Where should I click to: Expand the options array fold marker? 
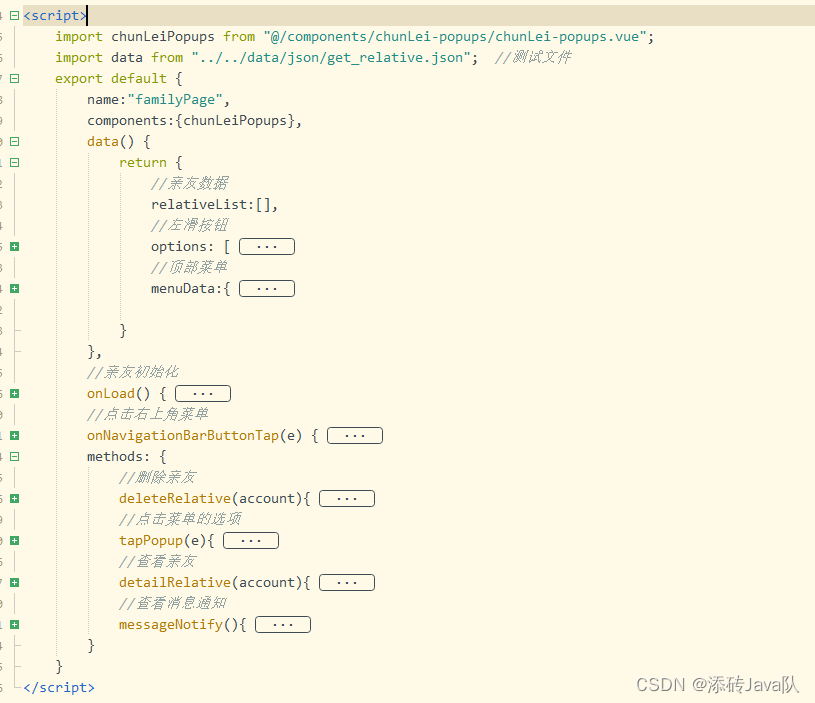coord(15,246)
